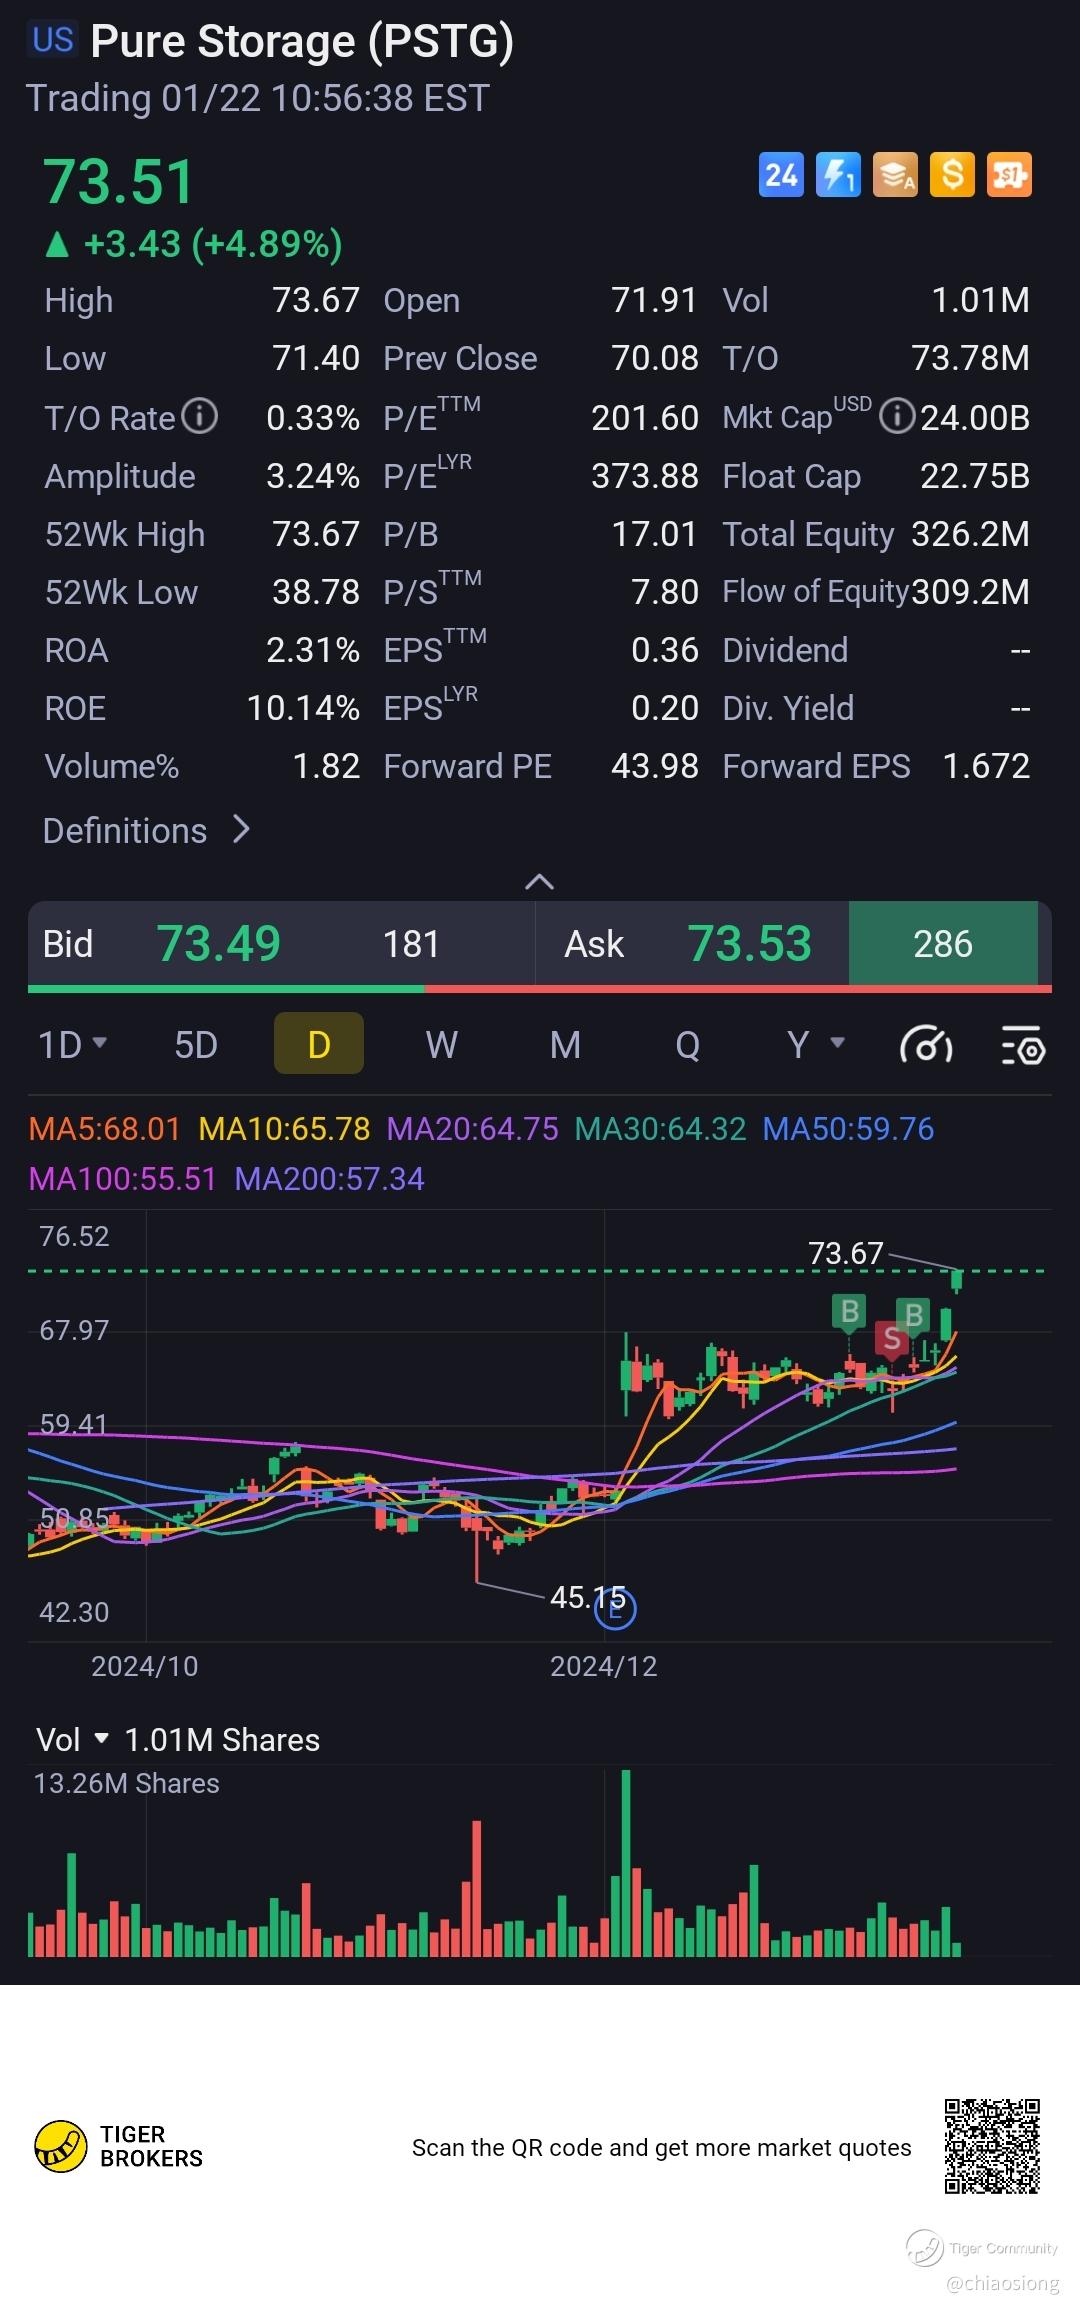Tap the US market flag badge

[52, 40]
